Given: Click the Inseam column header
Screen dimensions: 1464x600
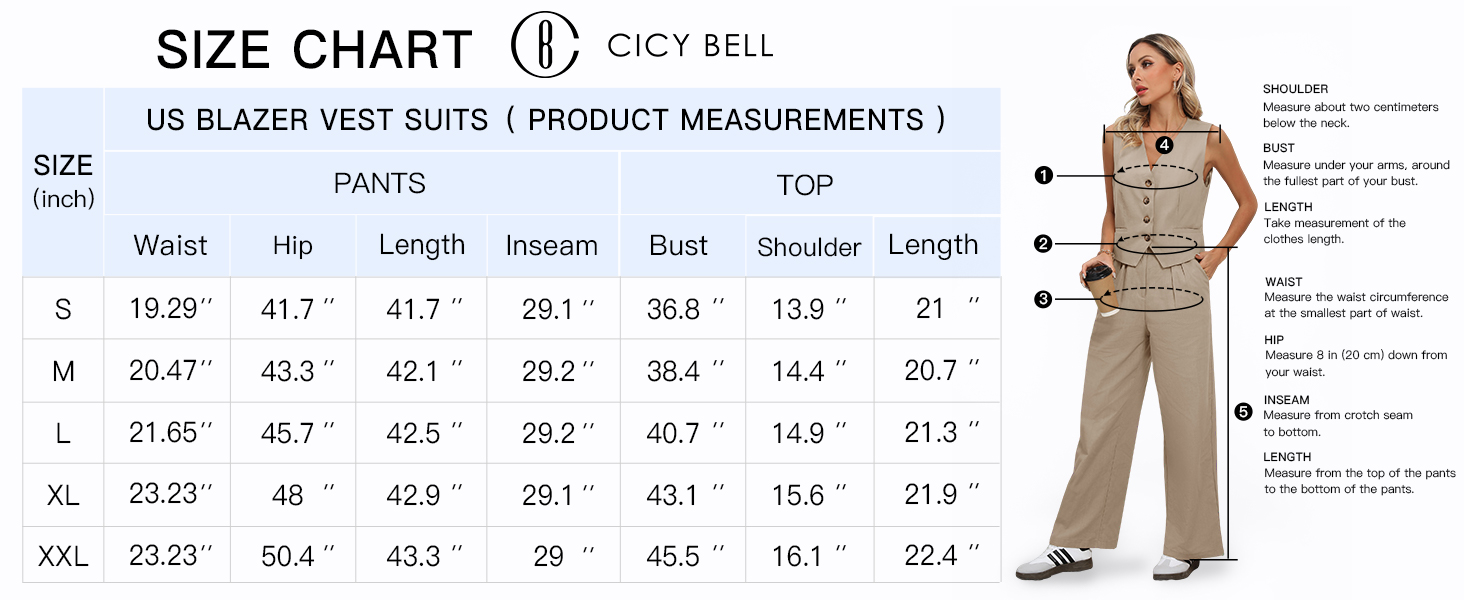Looking at the screenshot, I should [551, 246].
